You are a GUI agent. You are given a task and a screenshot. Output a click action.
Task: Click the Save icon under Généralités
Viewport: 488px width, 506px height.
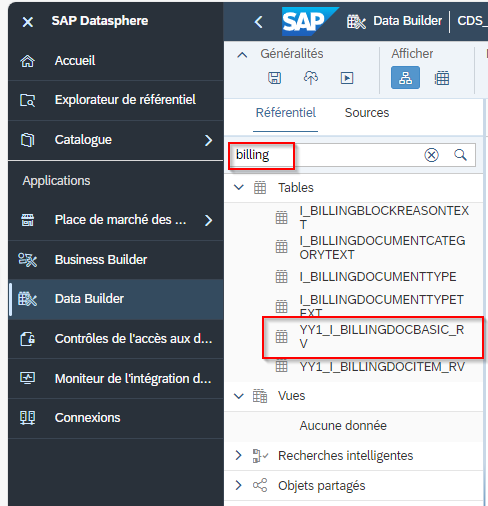click(275, 78)
